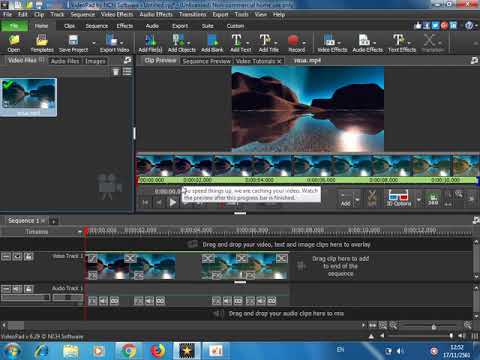Toggle link icon on second audio clip
The height and width of the screenshot is (360, 480).
click(x=160, y=301)
